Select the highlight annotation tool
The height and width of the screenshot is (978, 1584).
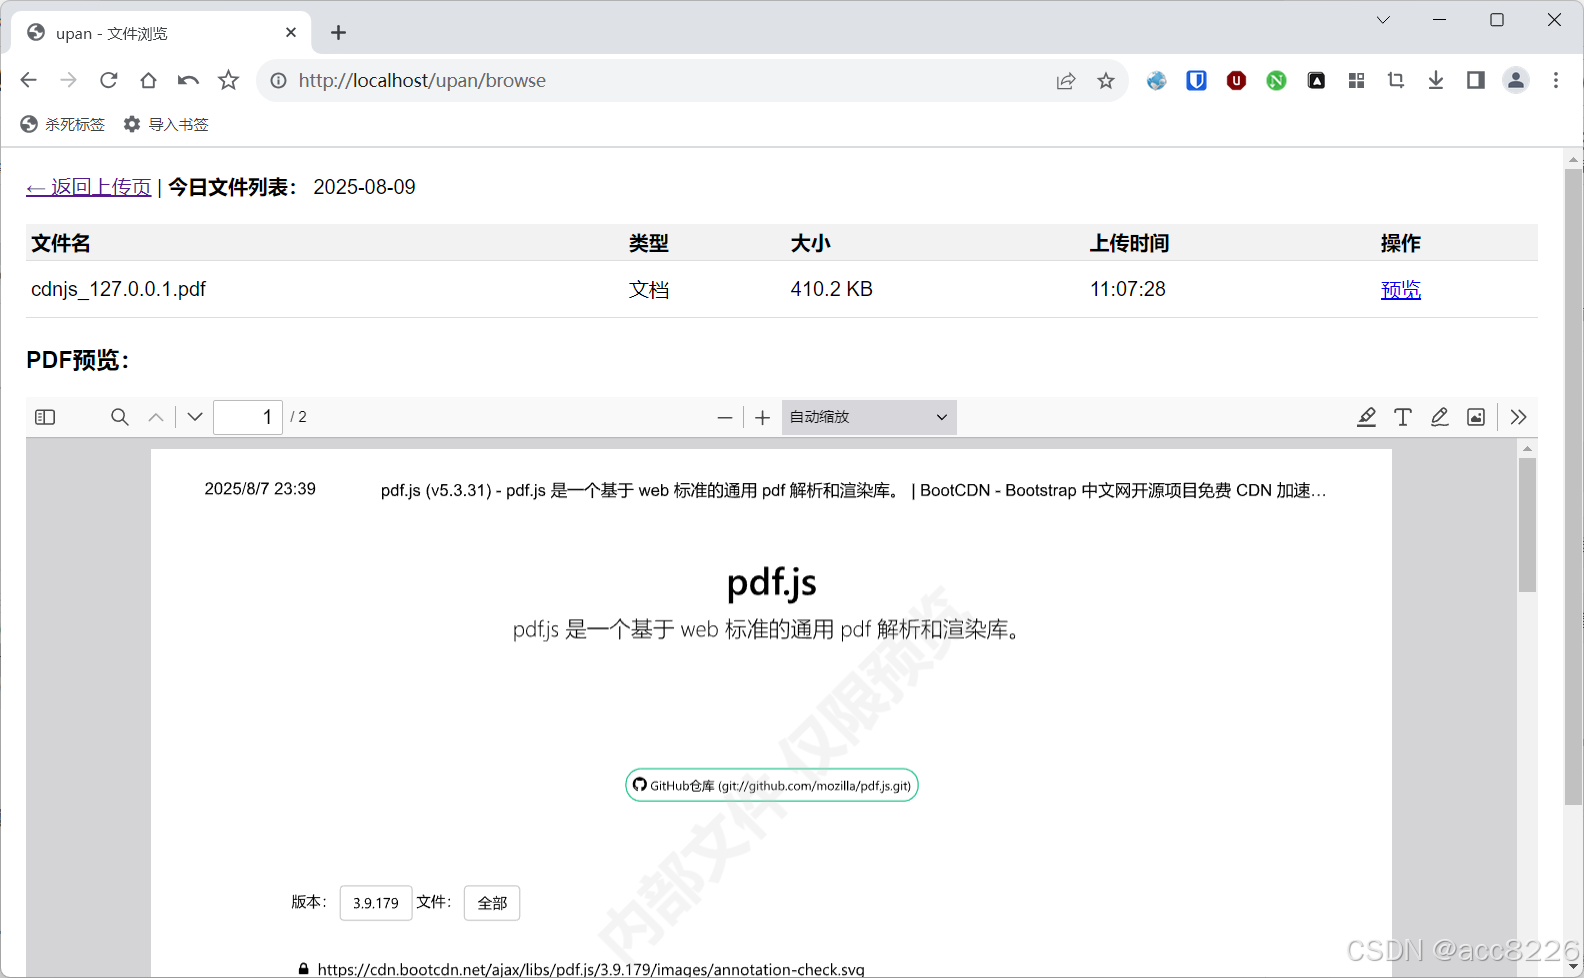click(x=1366, y=417)
